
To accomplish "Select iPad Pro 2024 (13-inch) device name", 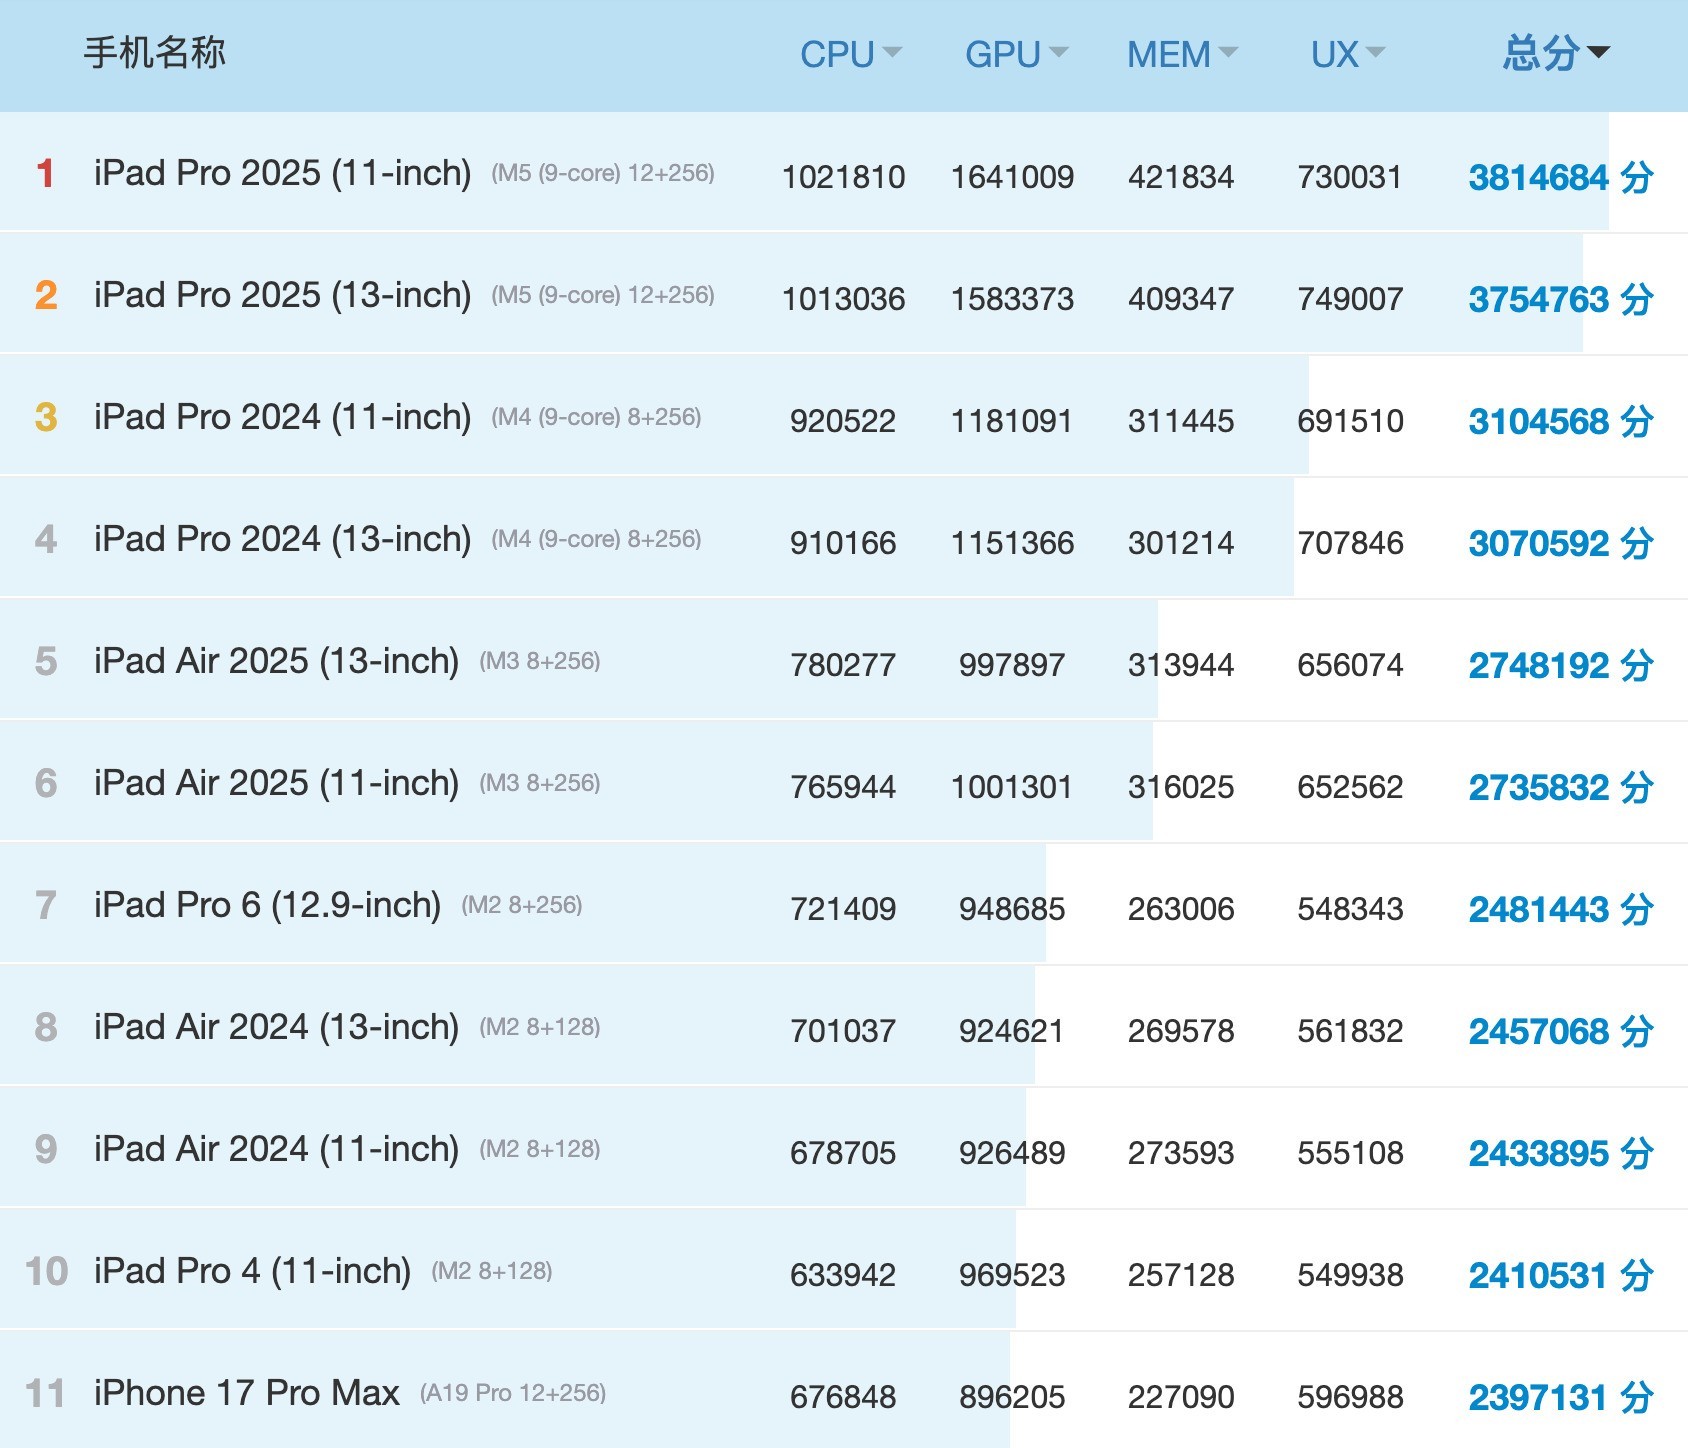I will 282,539.
